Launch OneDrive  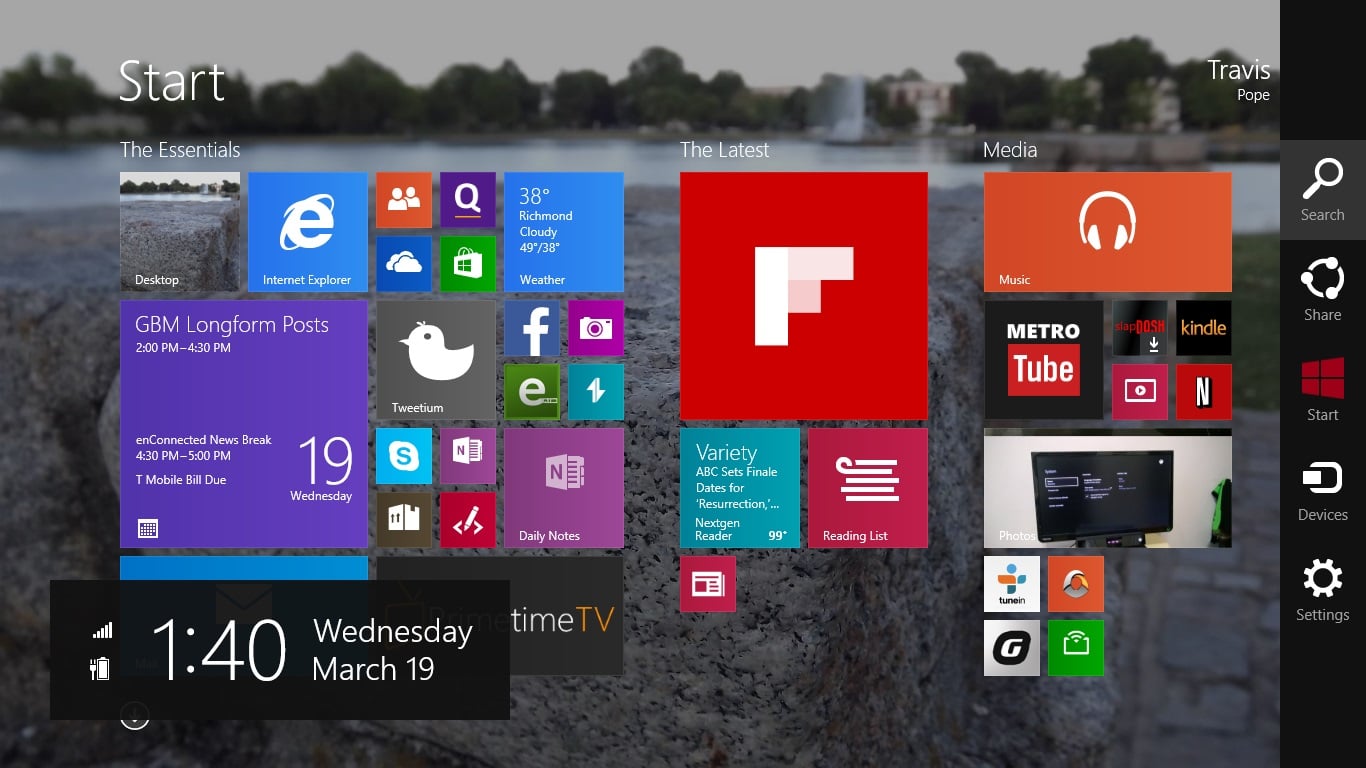pos(403,263)
